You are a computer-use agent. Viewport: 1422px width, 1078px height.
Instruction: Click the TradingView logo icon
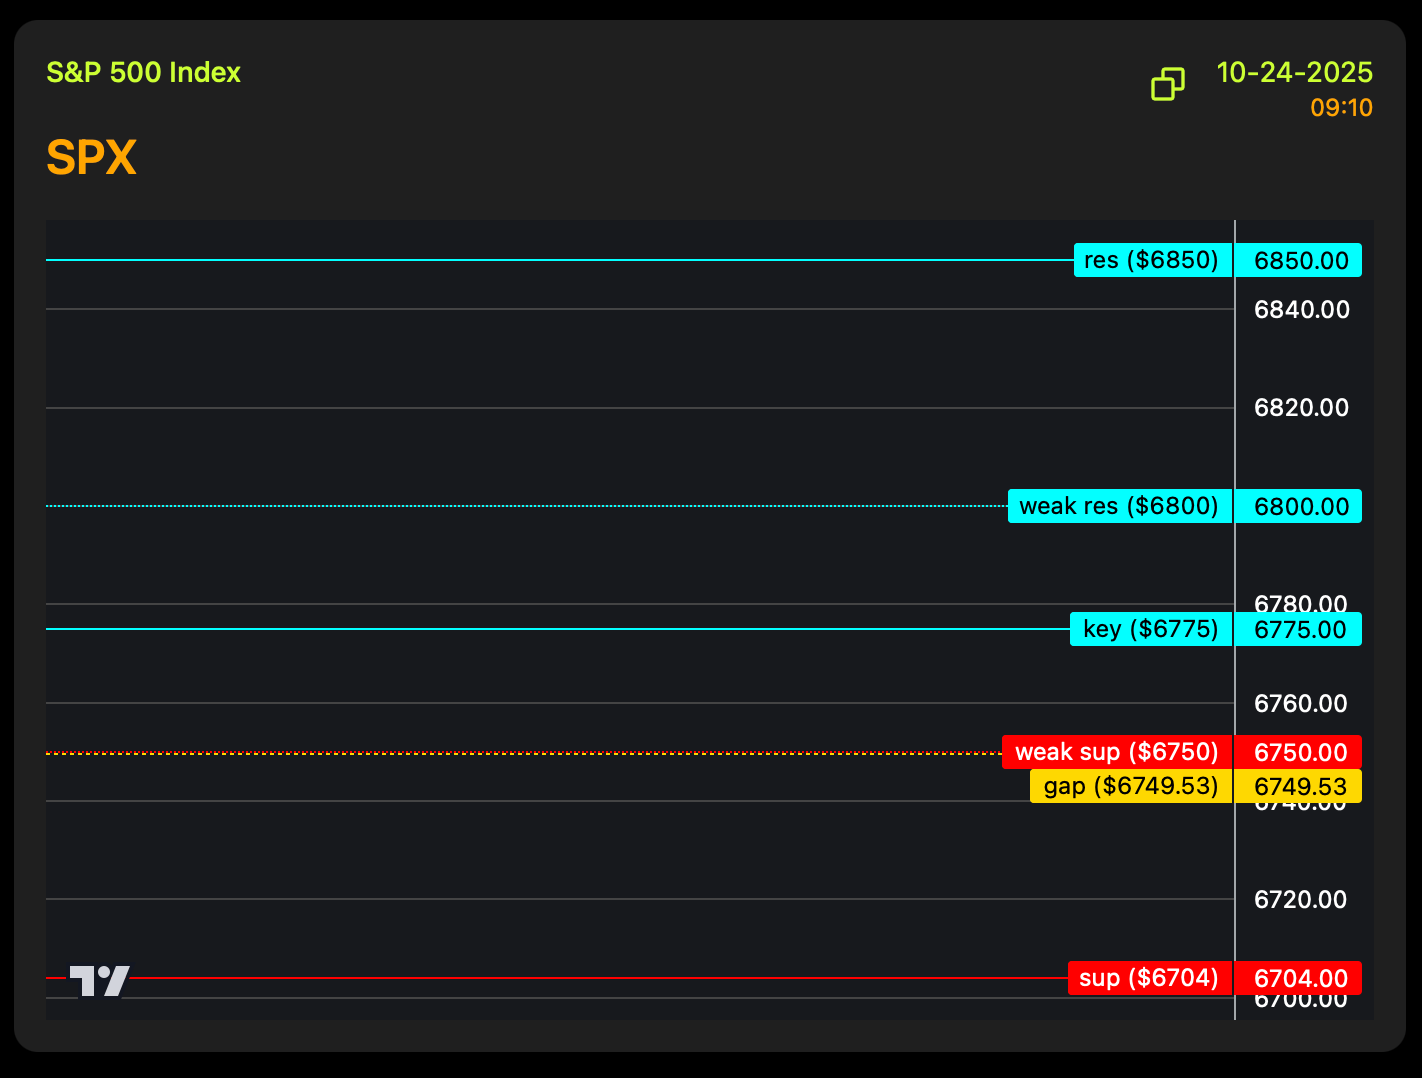pos(99,981)
